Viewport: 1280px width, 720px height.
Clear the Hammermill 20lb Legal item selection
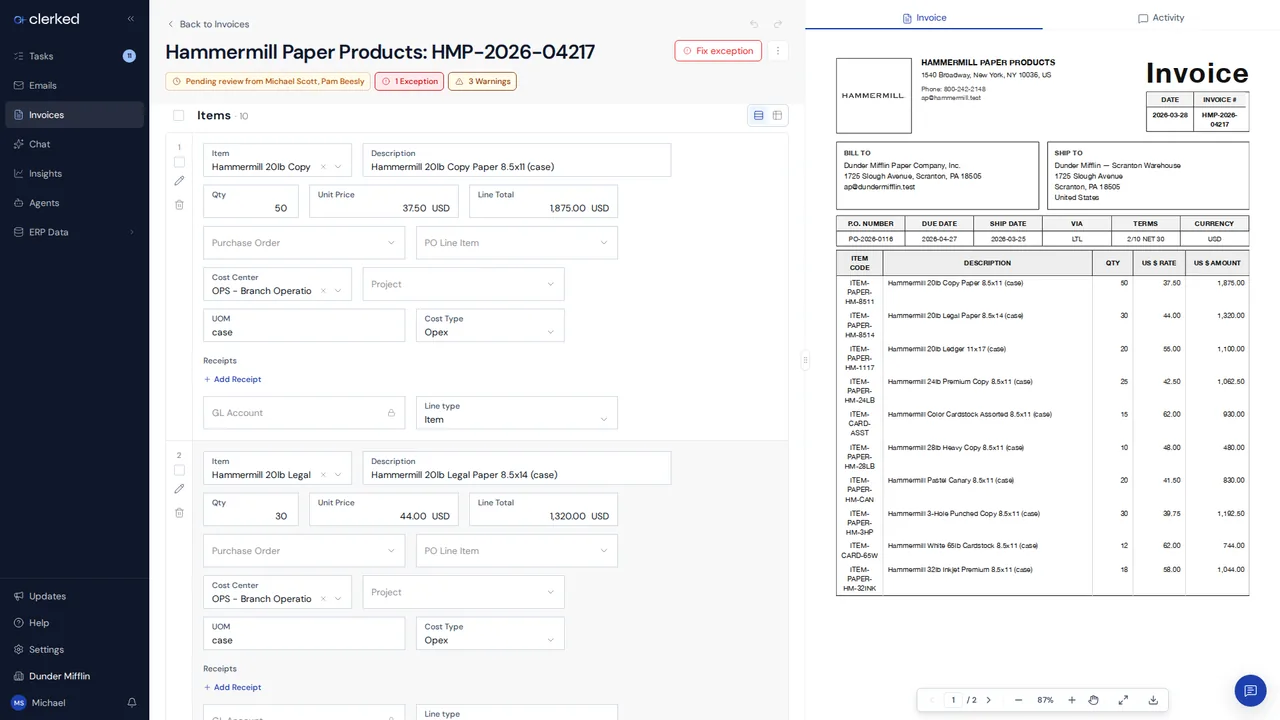point(323,475)
